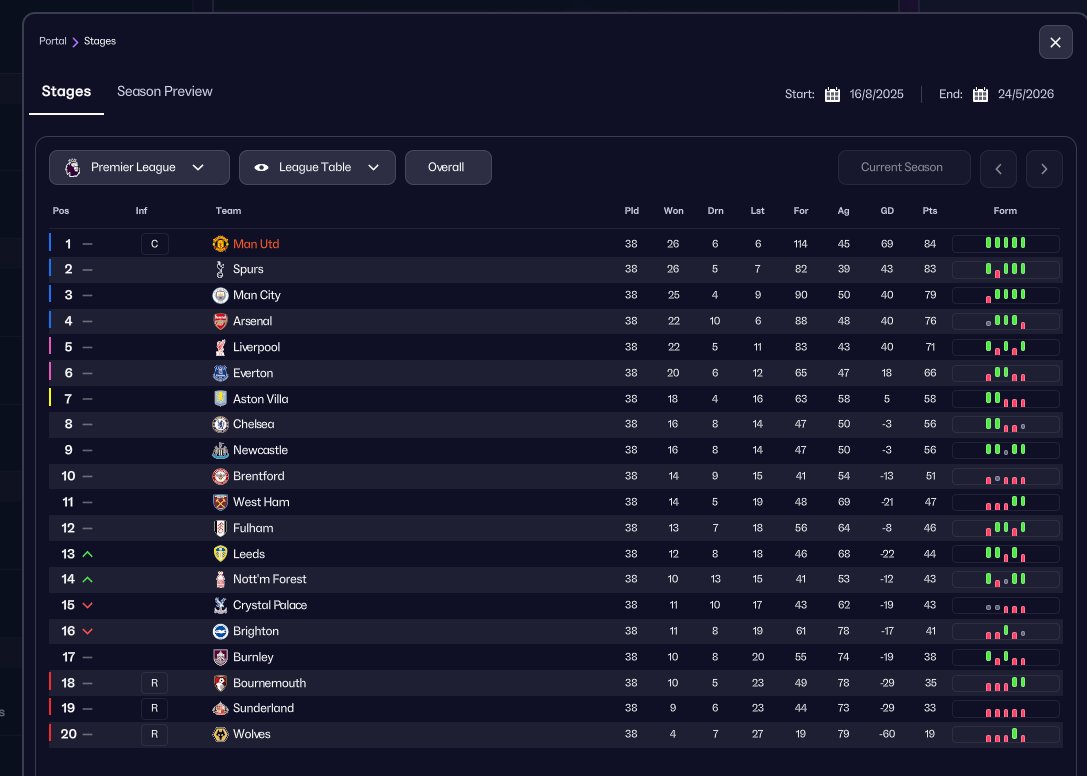This screenshot has height=776, width=1087.
Task: Click the Arsenal club badge icon
Action: (x=221, y=321)
